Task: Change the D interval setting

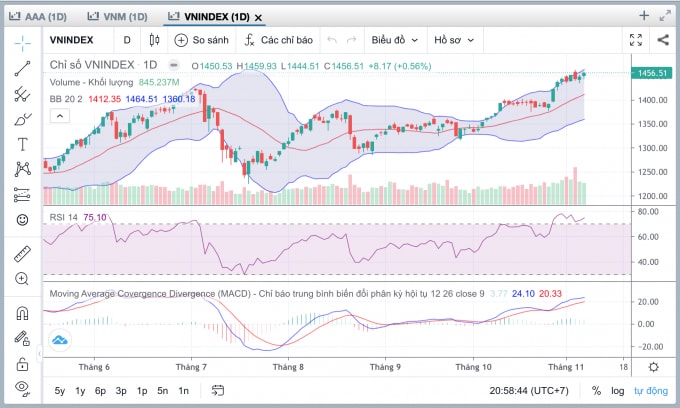Action: pos(127,40)
